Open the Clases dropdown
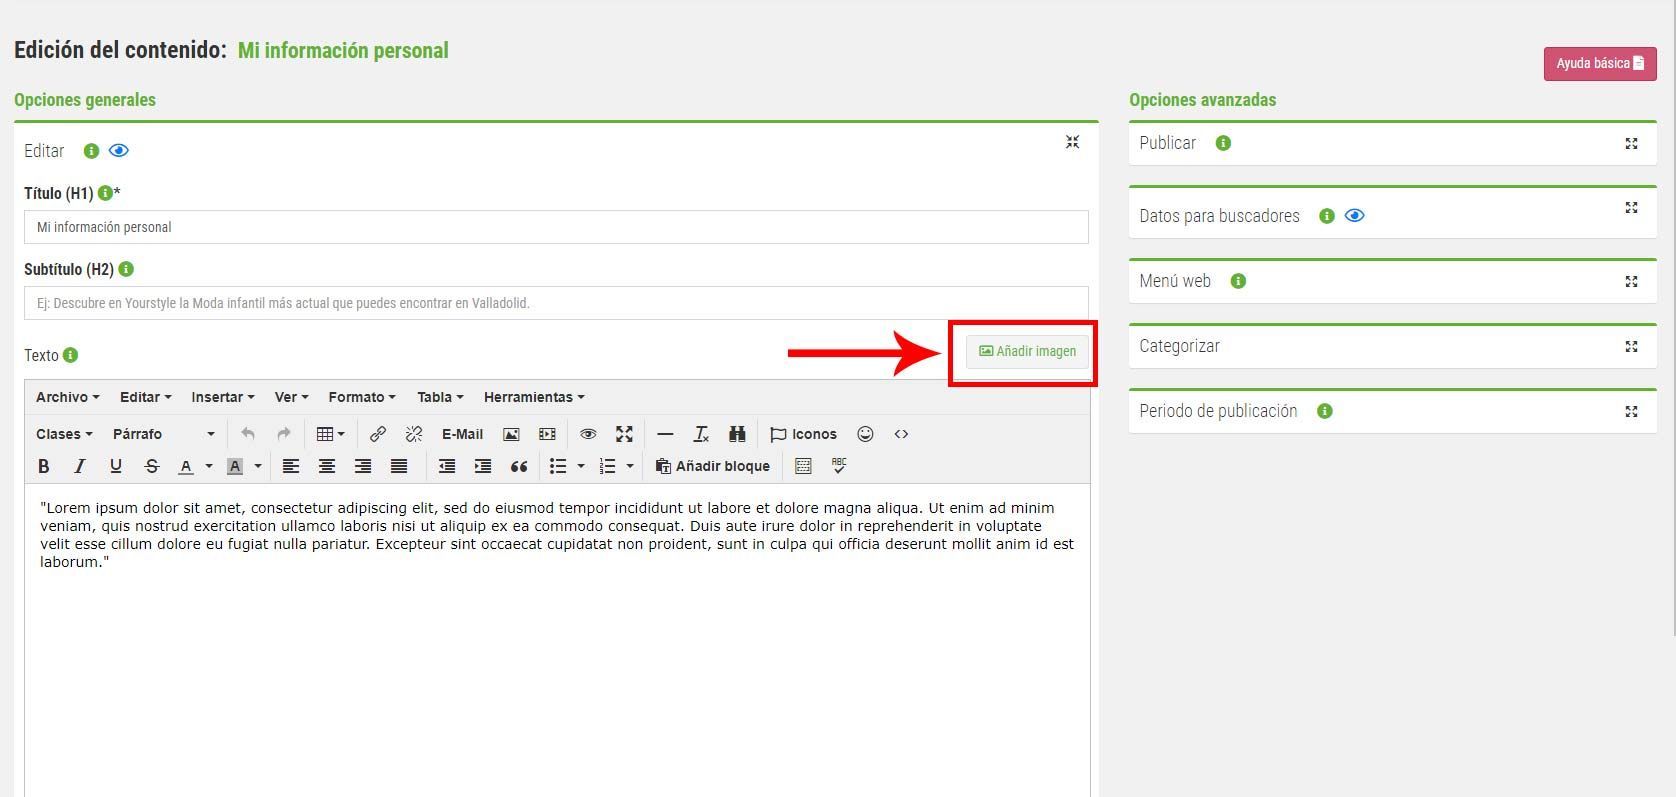The image size is (1676, 797). click(x=64, y=434)
